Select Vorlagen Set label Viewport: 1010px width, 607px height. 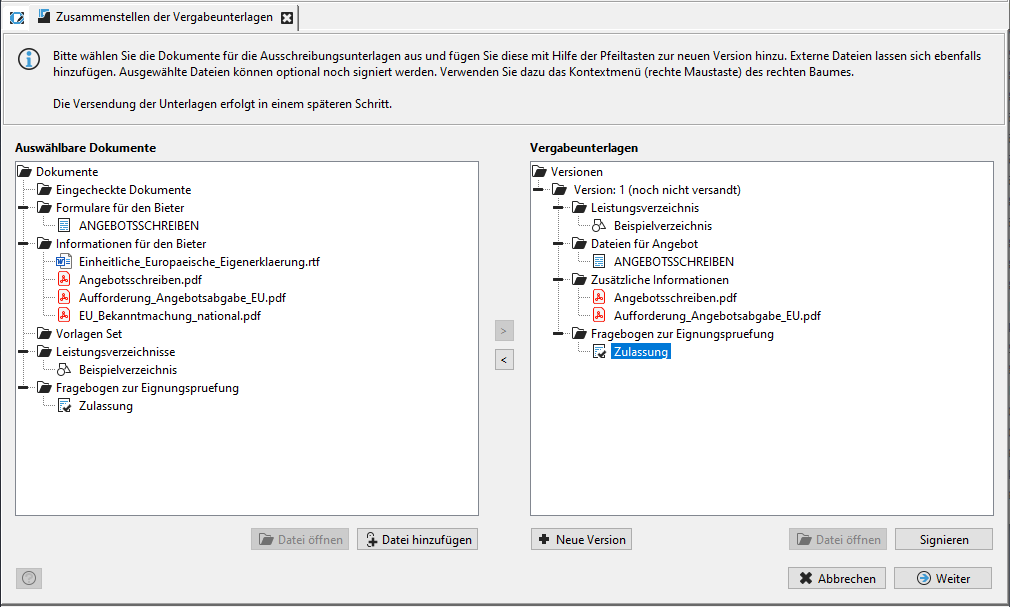pos(89,334)
